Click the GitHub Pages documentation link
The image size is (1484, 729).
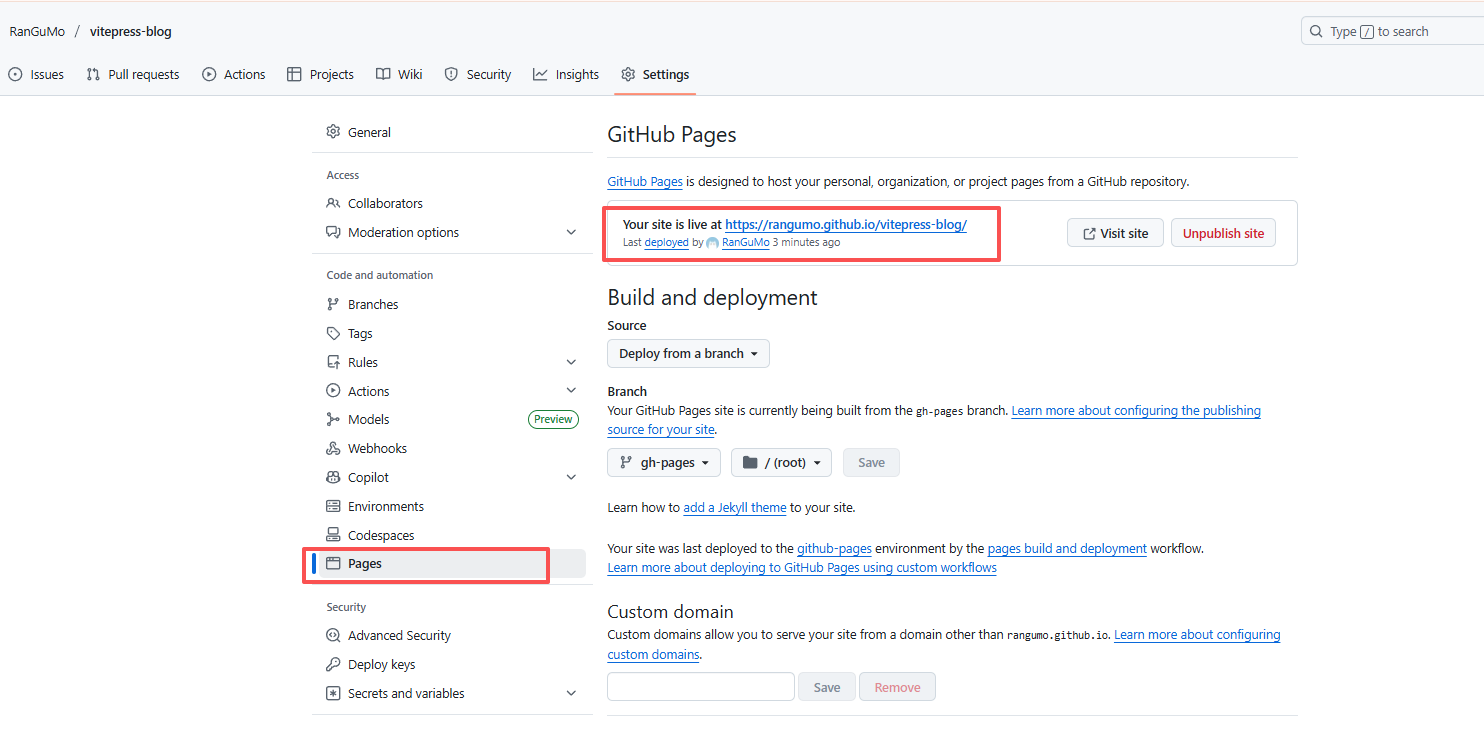(x=645, y=182)
